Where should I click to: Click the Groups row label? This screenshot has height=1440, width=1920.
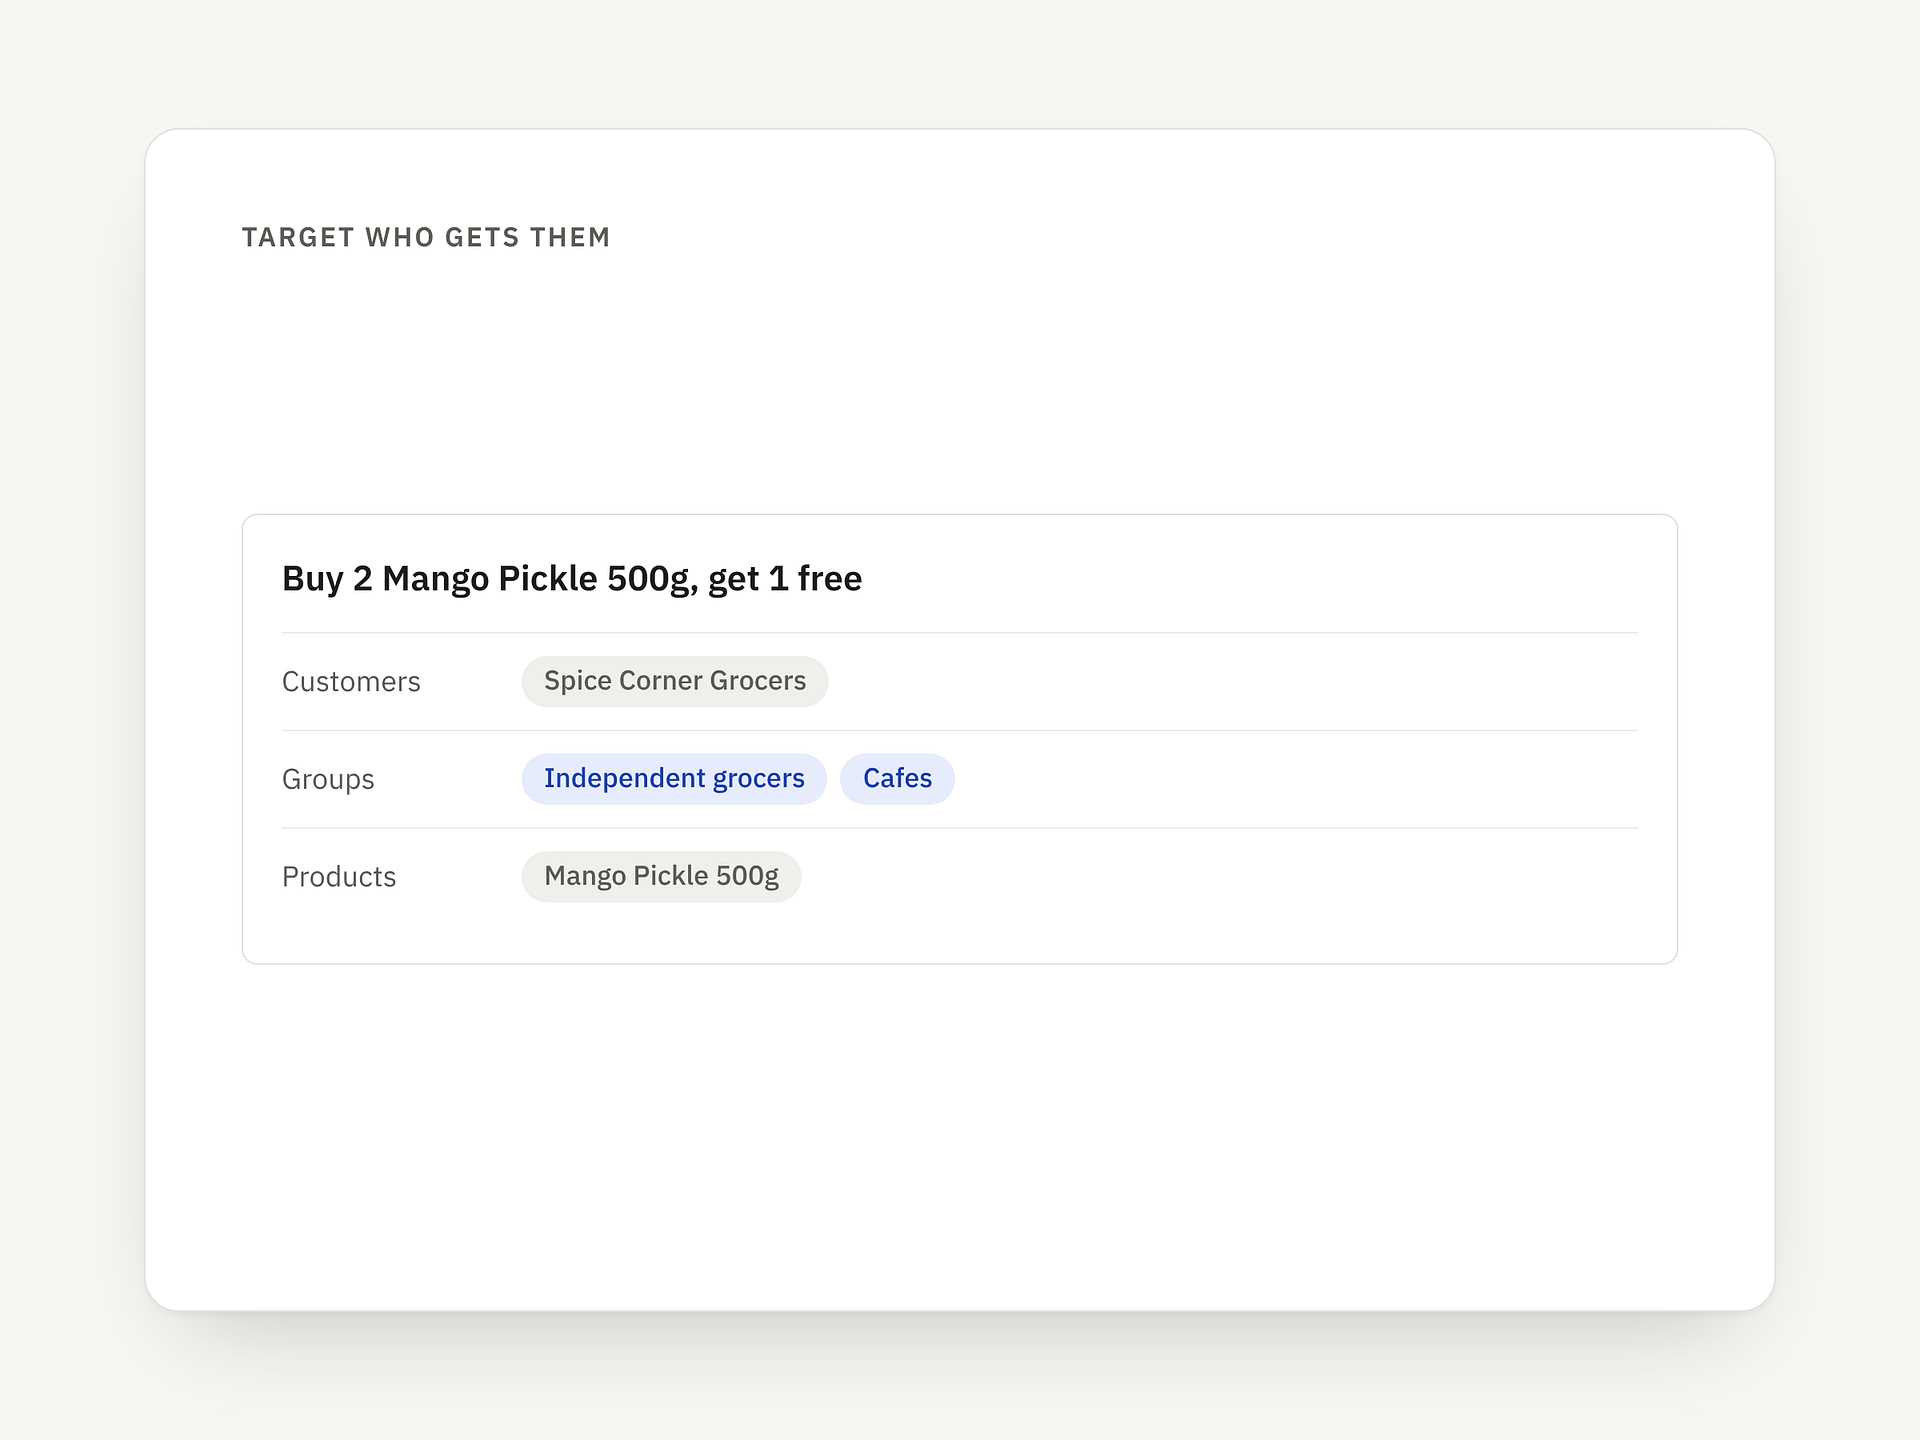point(328,780)
